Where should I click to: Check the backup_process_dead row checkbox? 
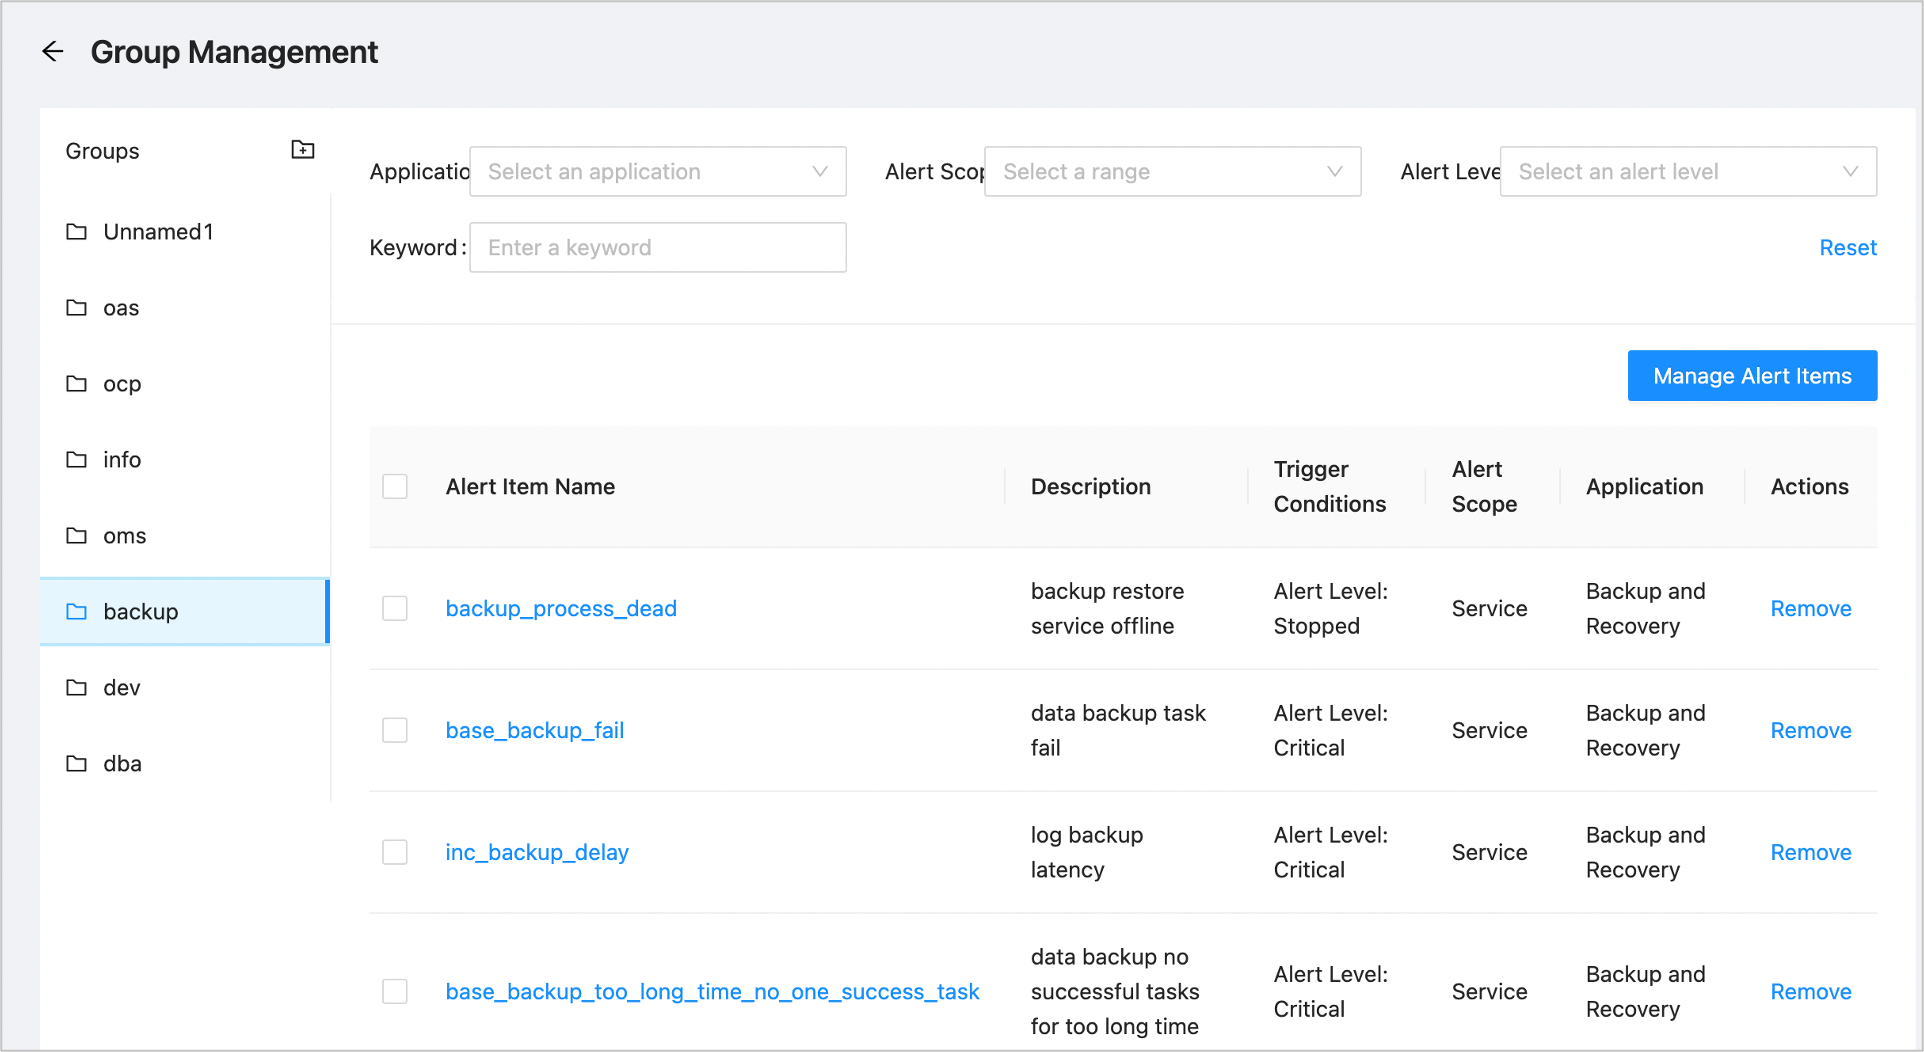395,609
